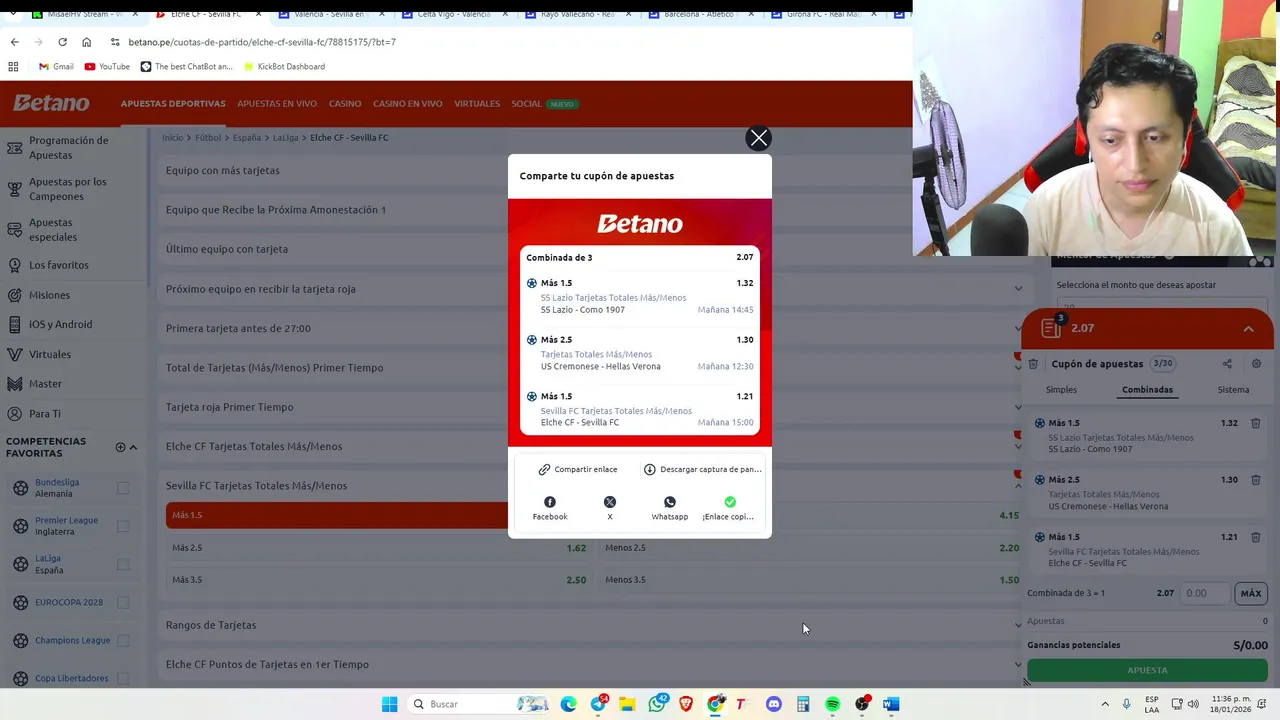Click the green APUESTA button
This screenshot has width=1280, height=720.
[1147, 670]
